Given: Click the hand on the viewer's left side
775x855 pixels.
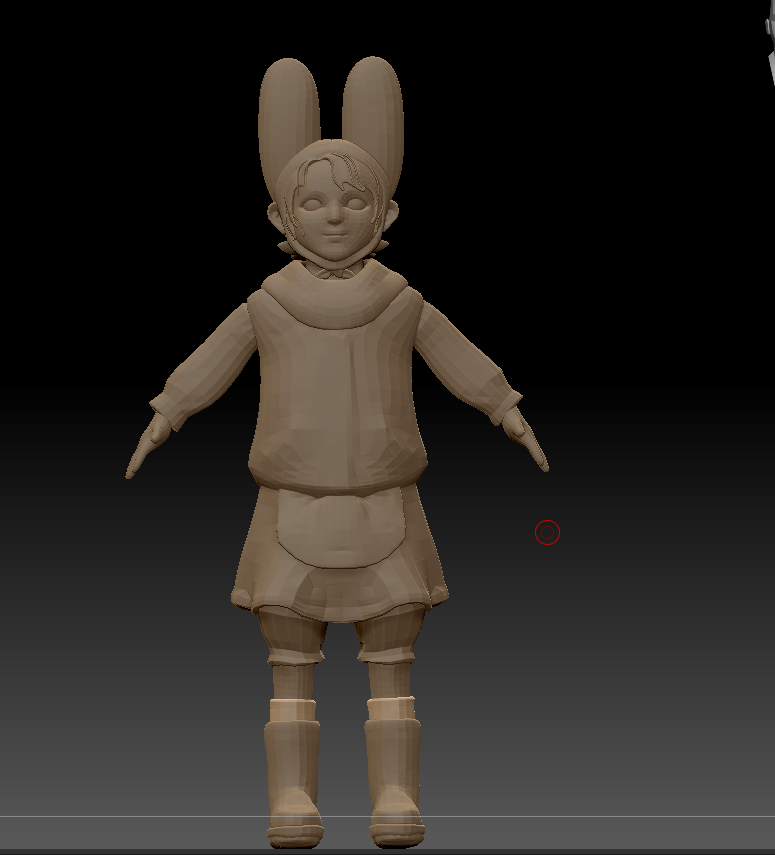Looking at the screenshot, I should [148, 445].
